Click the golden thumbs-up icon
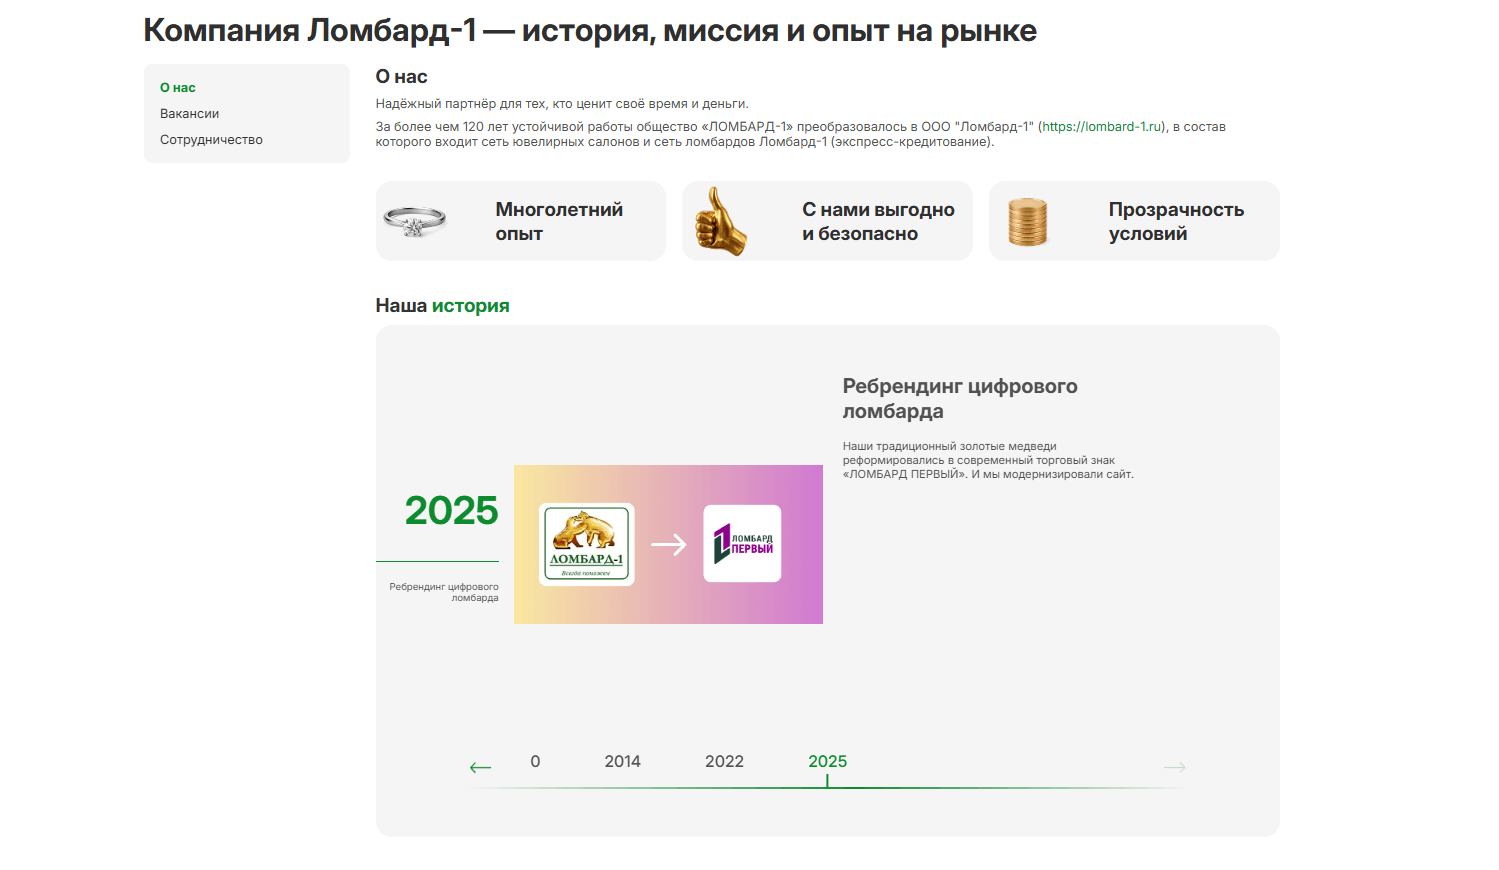The width and height of the screenshot is (1499, 870). 720,222
